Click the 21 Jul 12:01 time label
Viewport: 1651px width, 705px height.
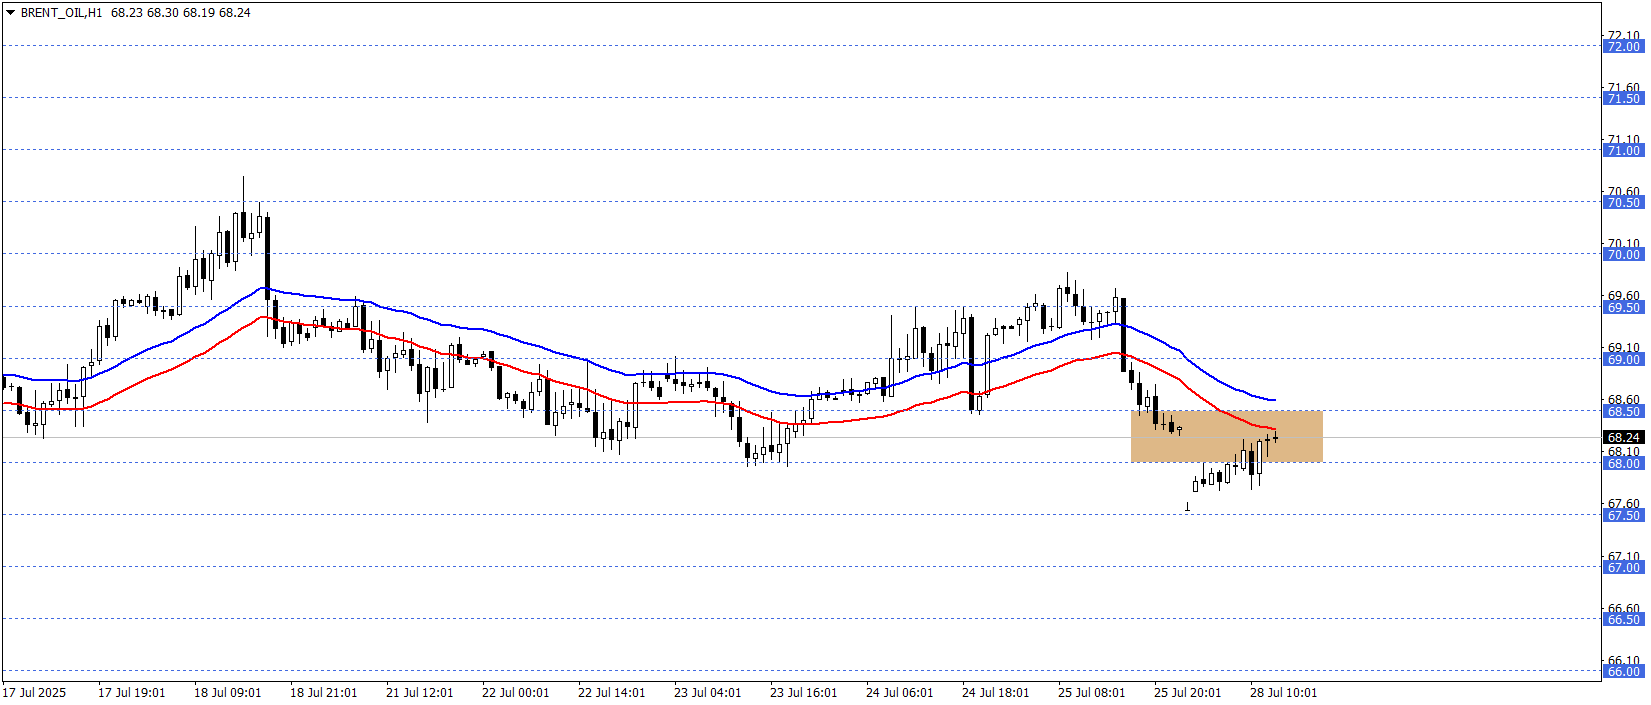(420, 692)
